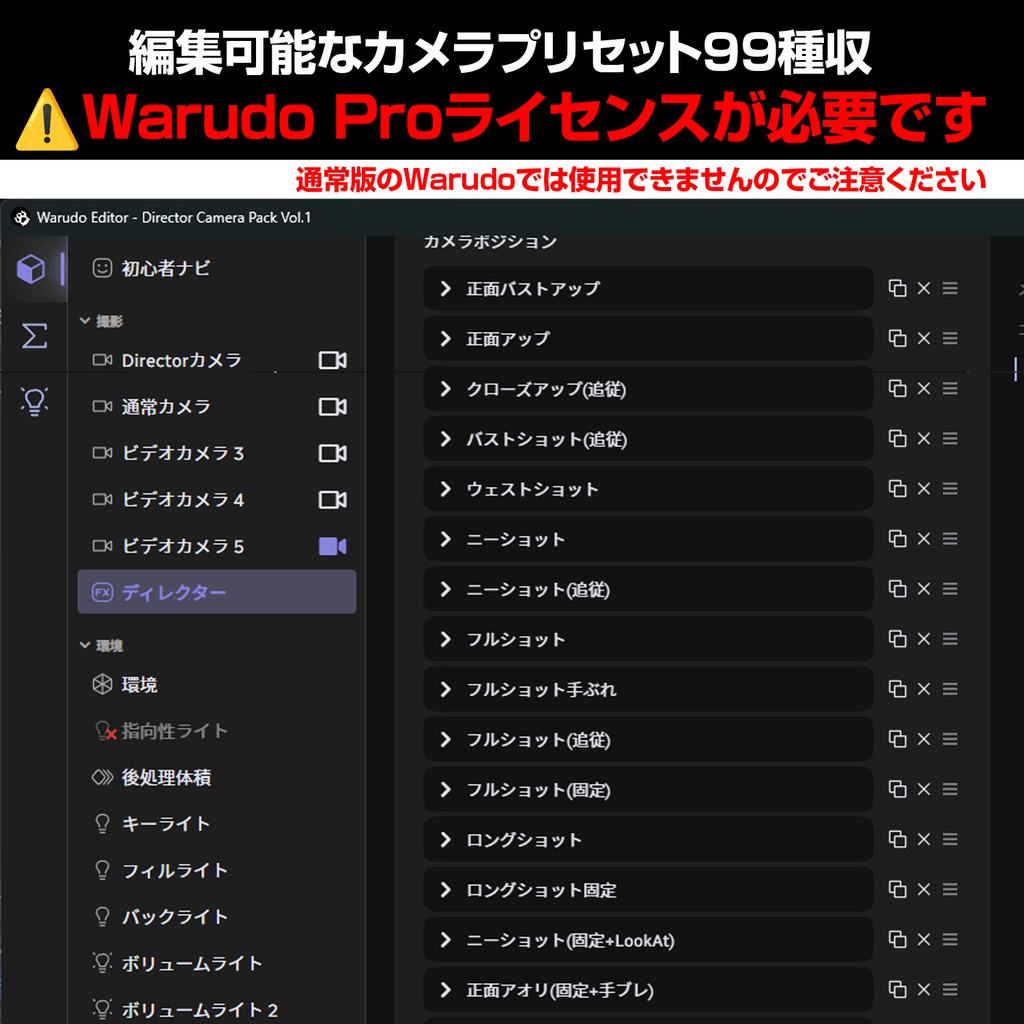The image size is (1024, 1024).
Task: Expand the バストショット(追従) preset
Action: (x=445, y=438)
